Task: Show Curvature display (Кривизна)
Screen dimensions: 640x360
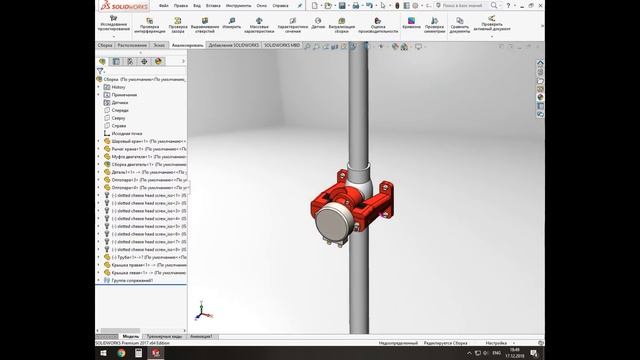Action: pos(411,23)
